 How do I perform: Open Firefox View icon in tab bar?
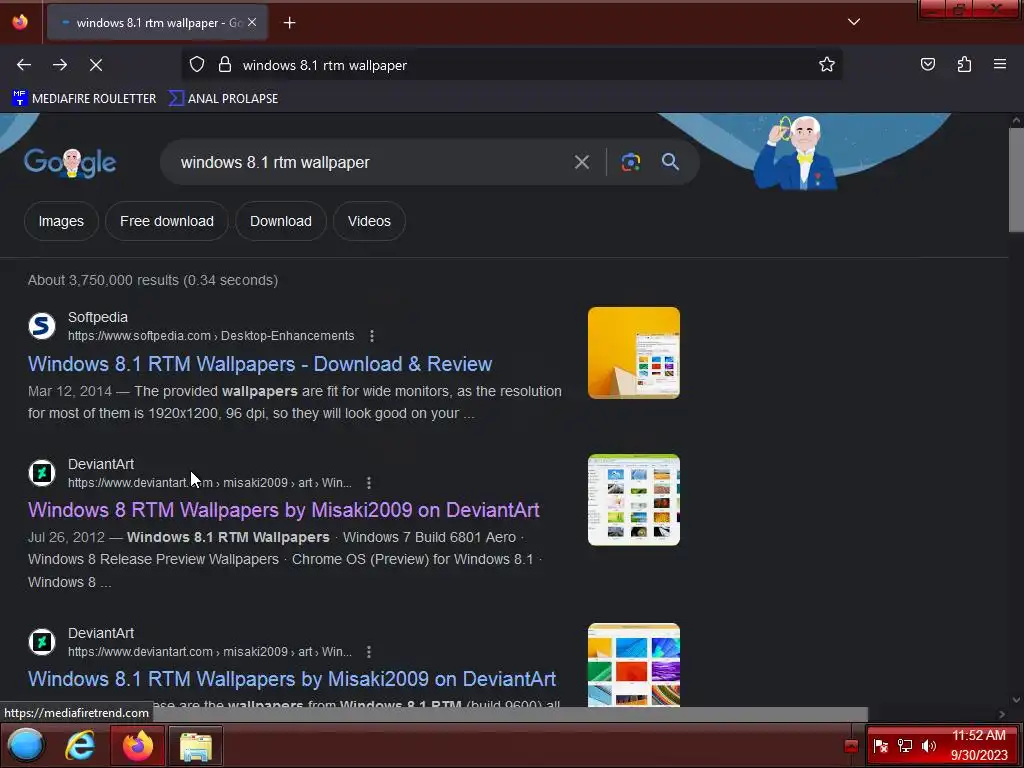tap(20, 22)
